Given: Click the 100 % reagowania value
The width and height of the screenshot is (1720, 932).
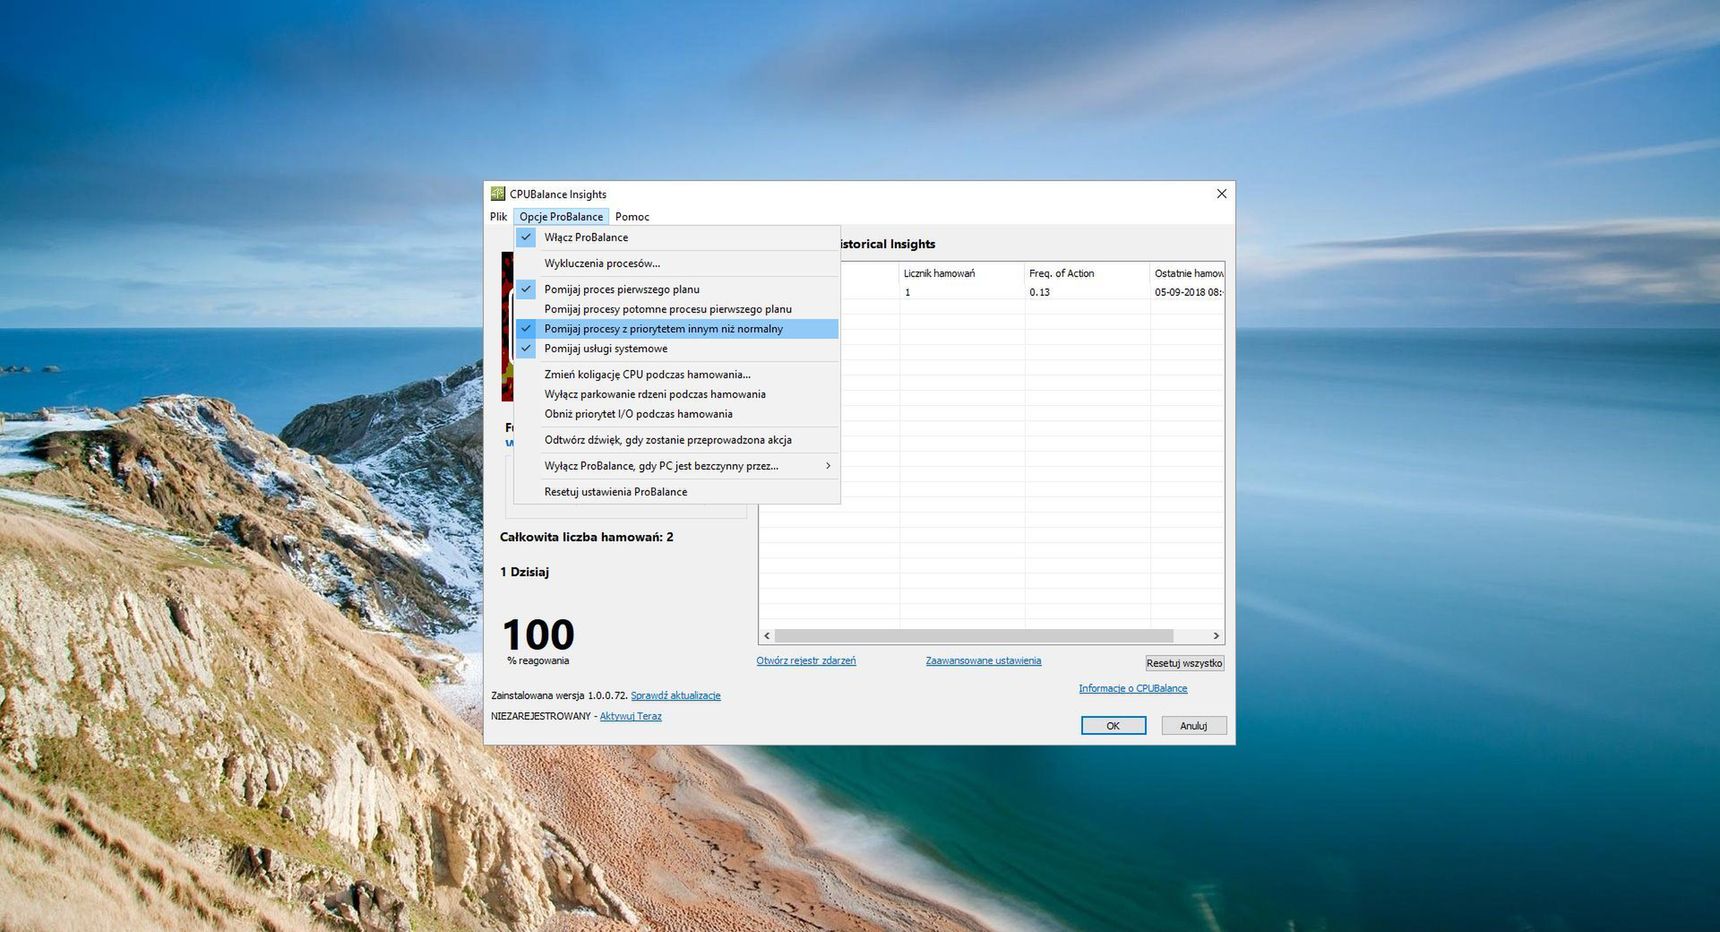Looking at the screenshot, I should pyautogui.click(x=538, y=640).
